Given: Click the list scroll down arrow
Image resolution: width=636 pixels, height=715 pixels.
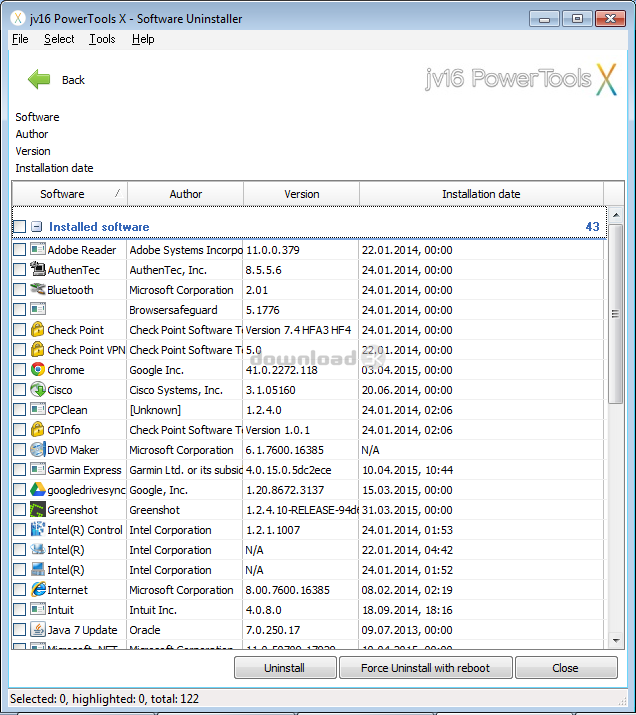Looking at the screenshot, I should [615, 640].
